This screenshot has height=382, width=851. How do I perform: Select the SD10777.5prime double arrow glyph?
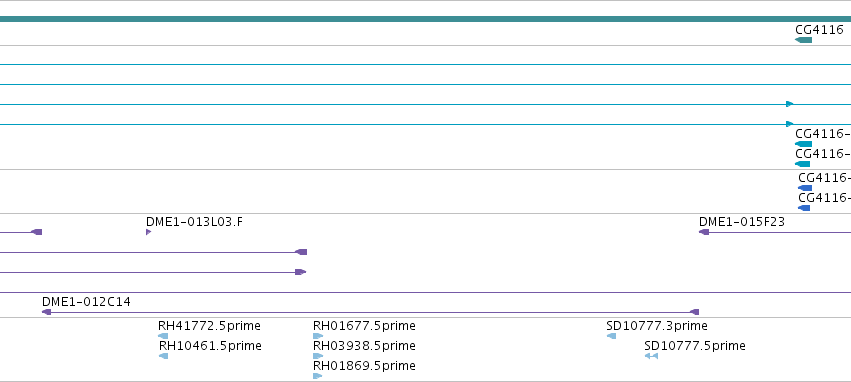(x=651, y=356)
